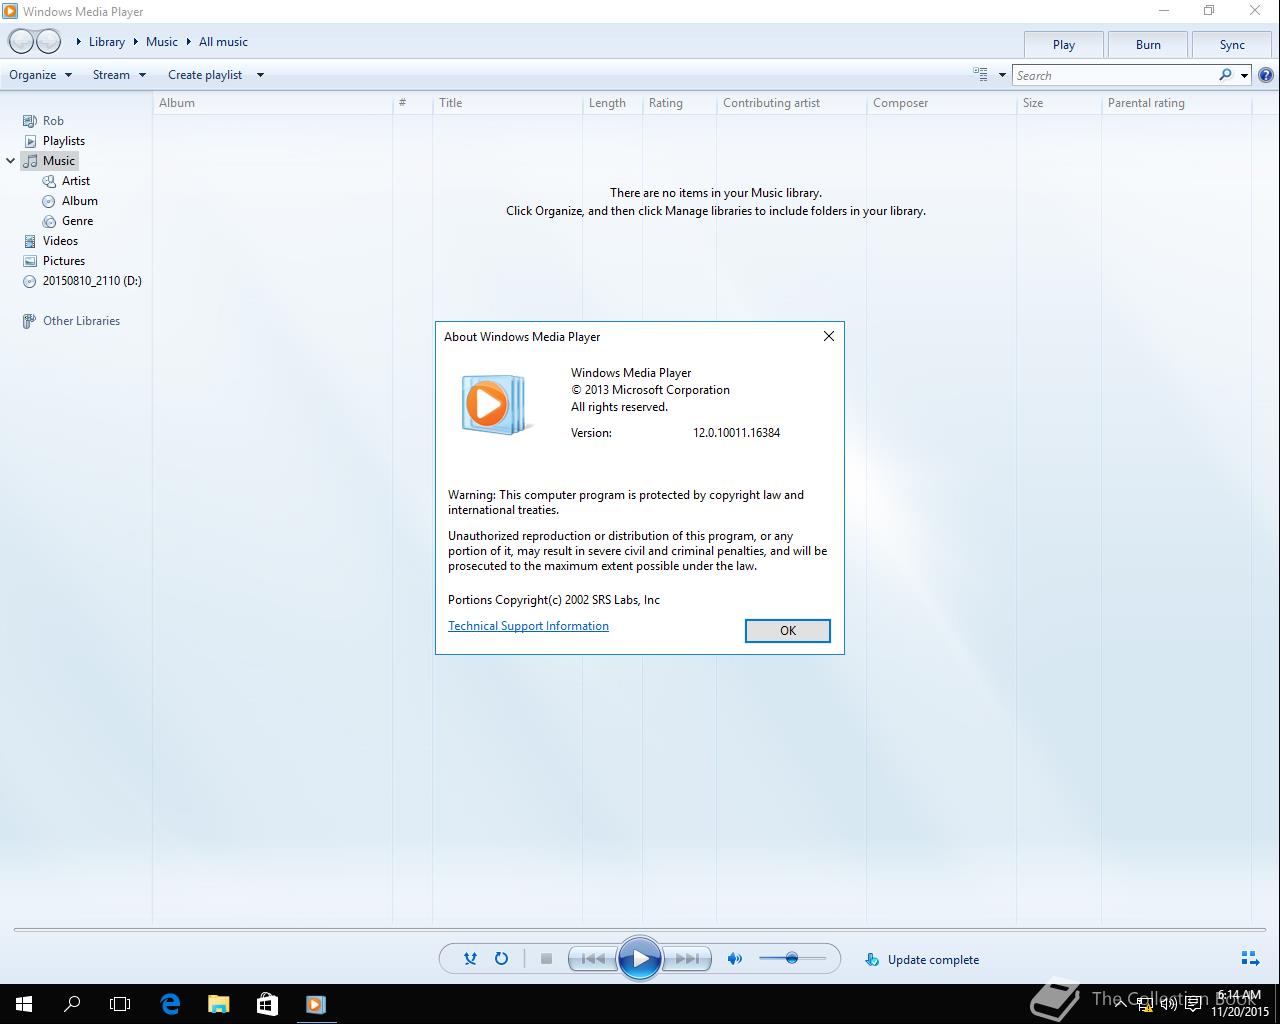Click Create playlist

[x=205, y=75]
